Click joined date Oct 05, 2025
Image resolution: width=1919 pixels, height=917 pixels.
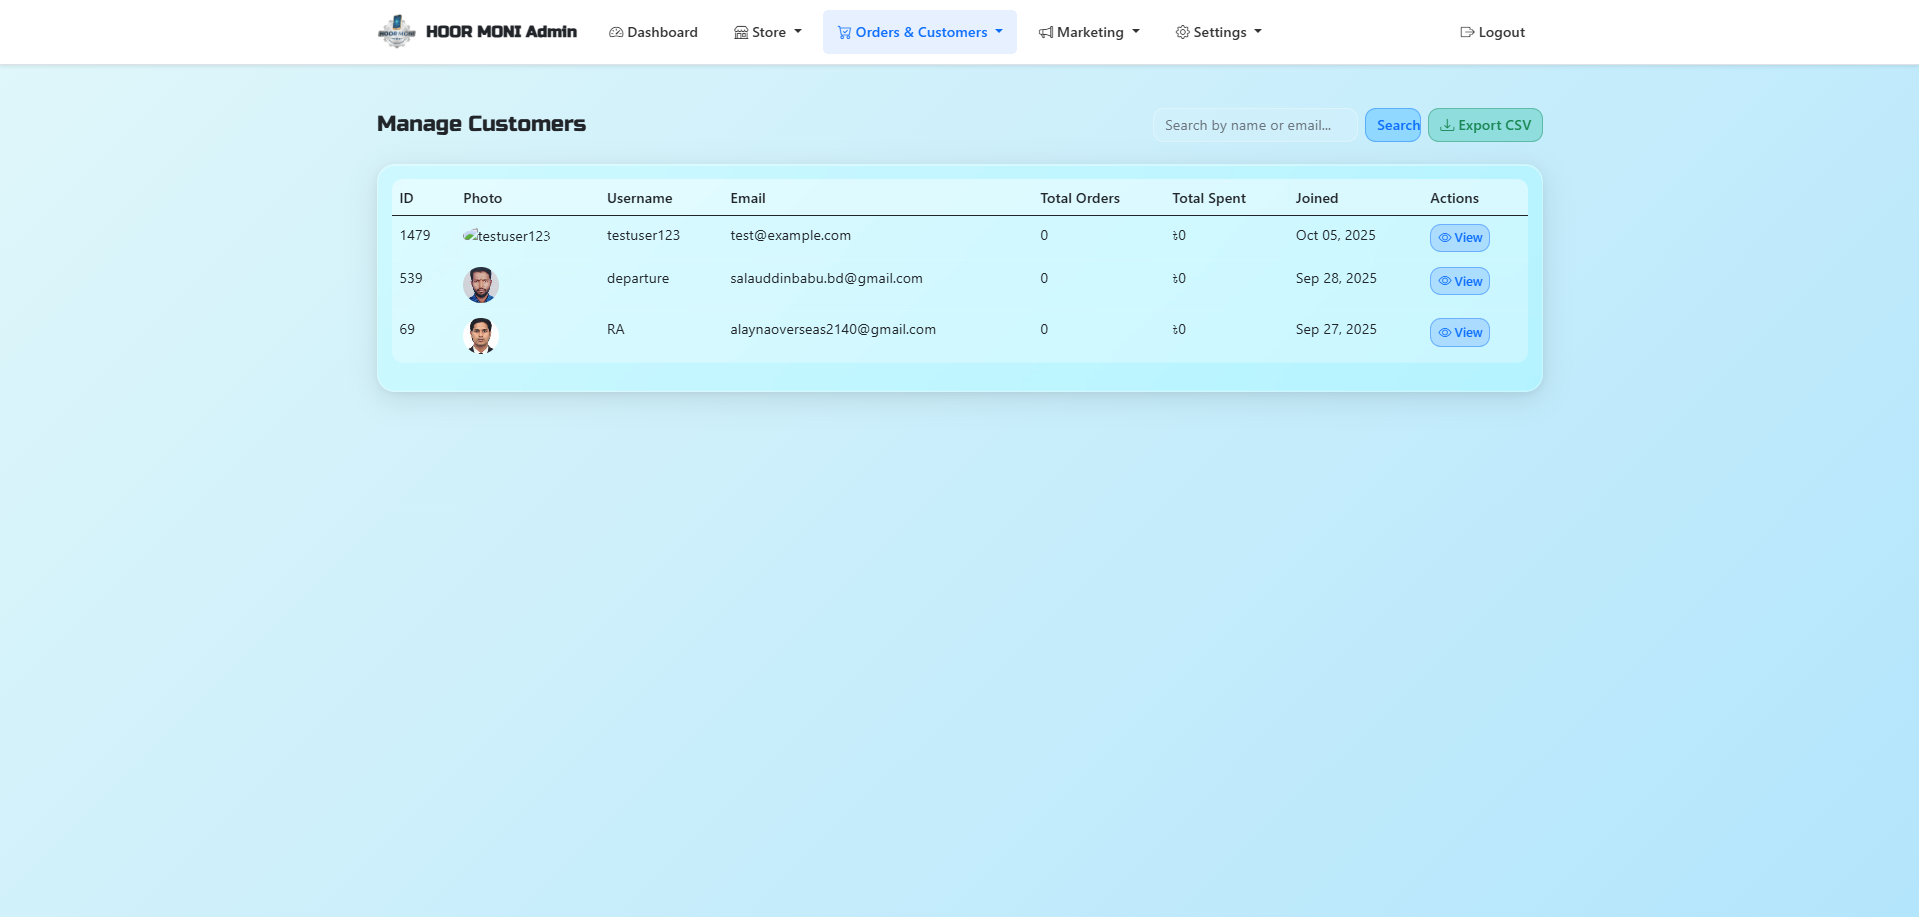click(1335, 235)
